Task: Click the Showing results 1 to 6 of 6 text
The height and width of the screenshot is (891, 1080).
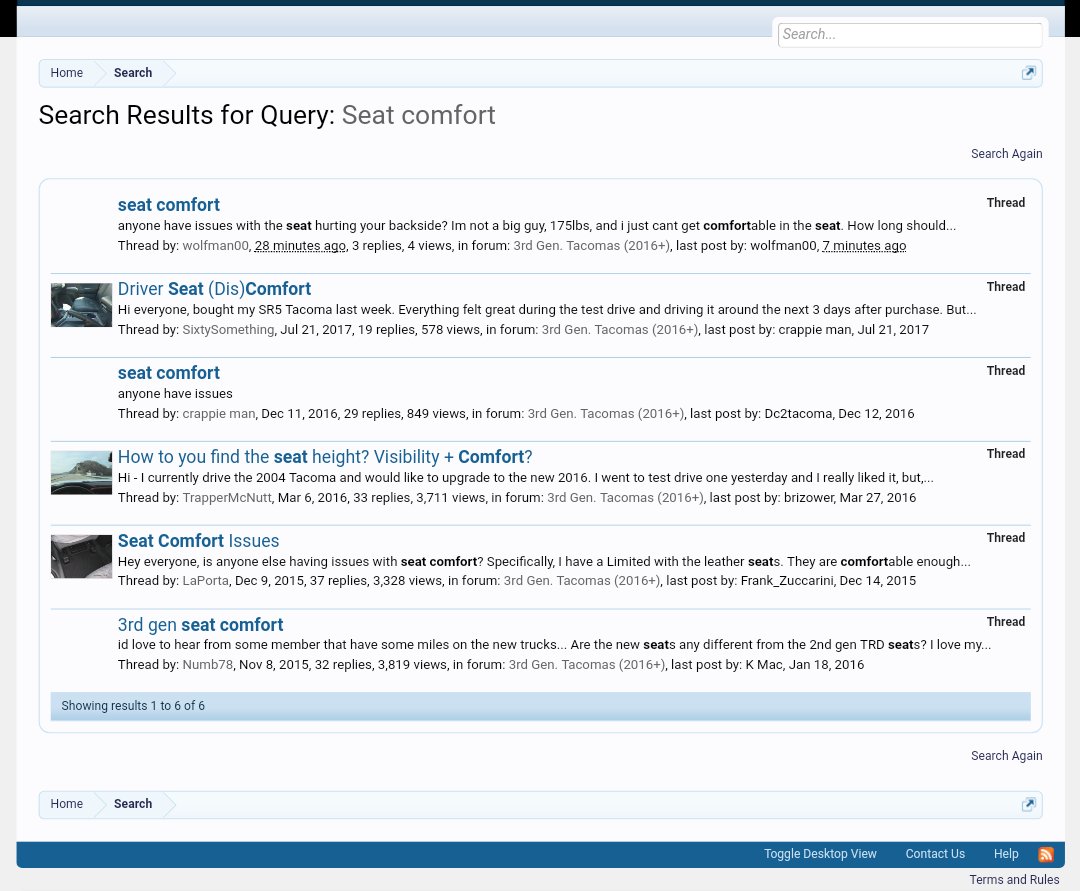Action: (x=133, y=706)
